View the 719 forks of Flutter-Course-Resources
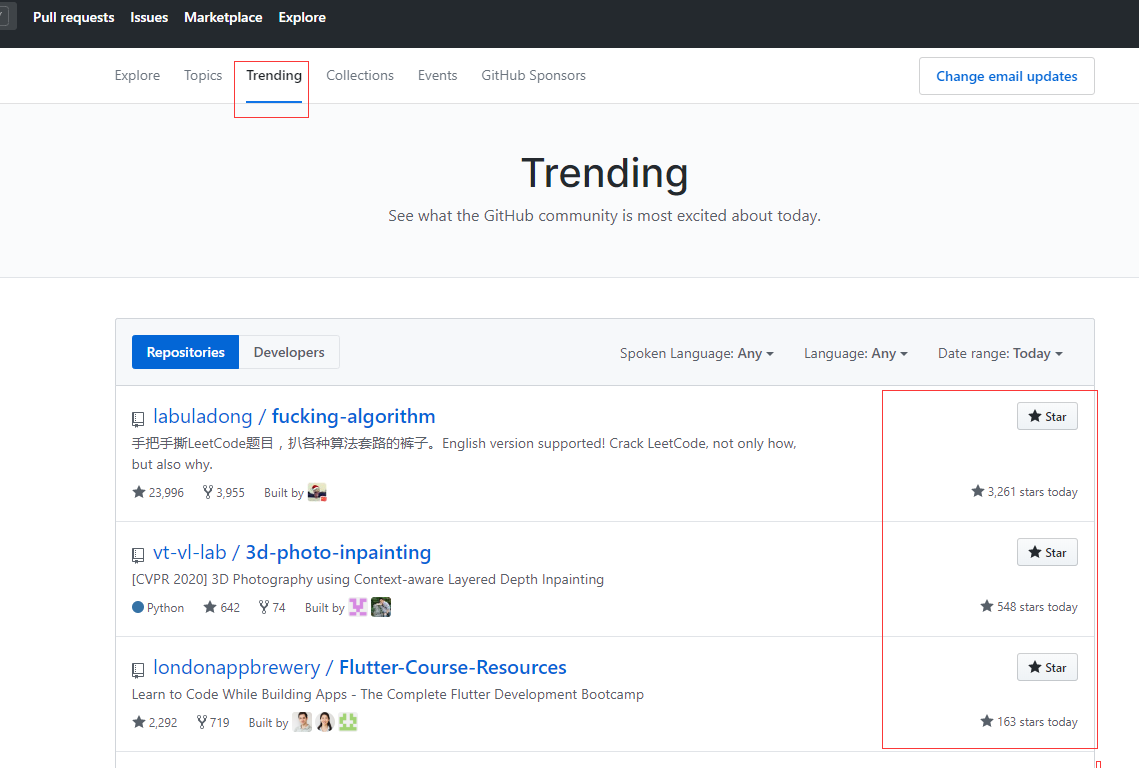 (213, 722)
